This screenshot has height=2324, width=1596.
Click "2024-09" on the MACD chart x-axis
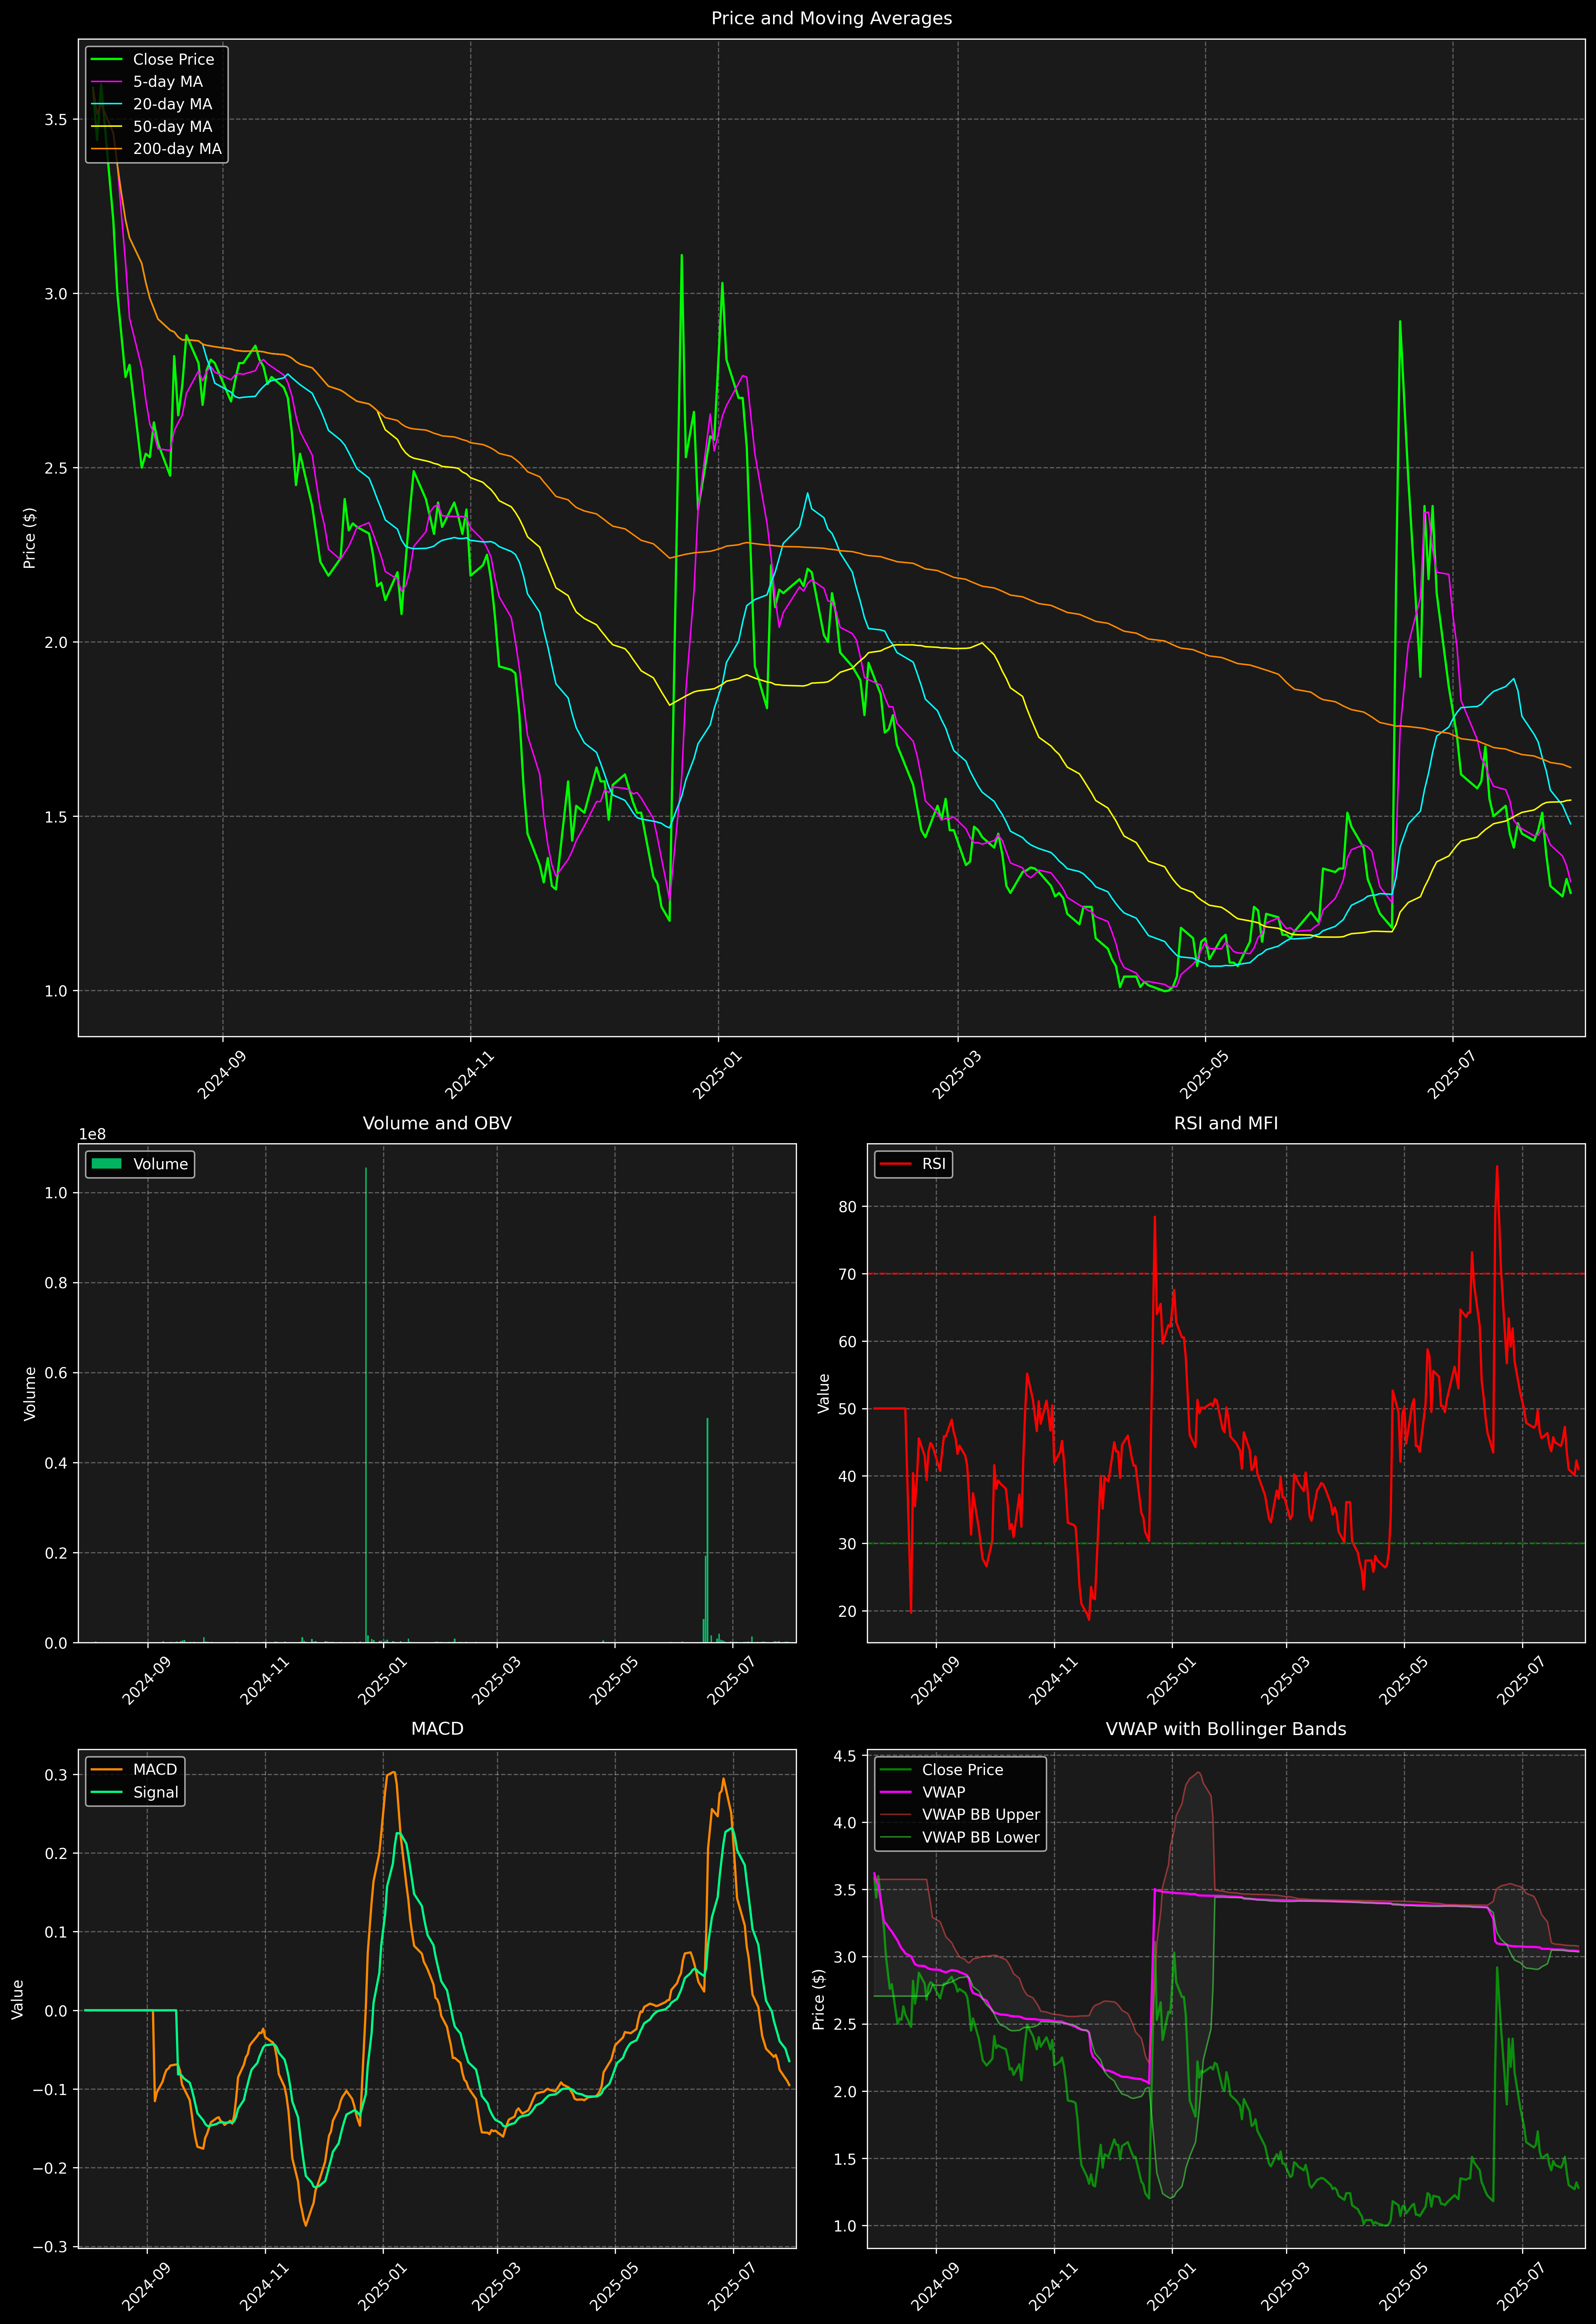[147, 2287]
